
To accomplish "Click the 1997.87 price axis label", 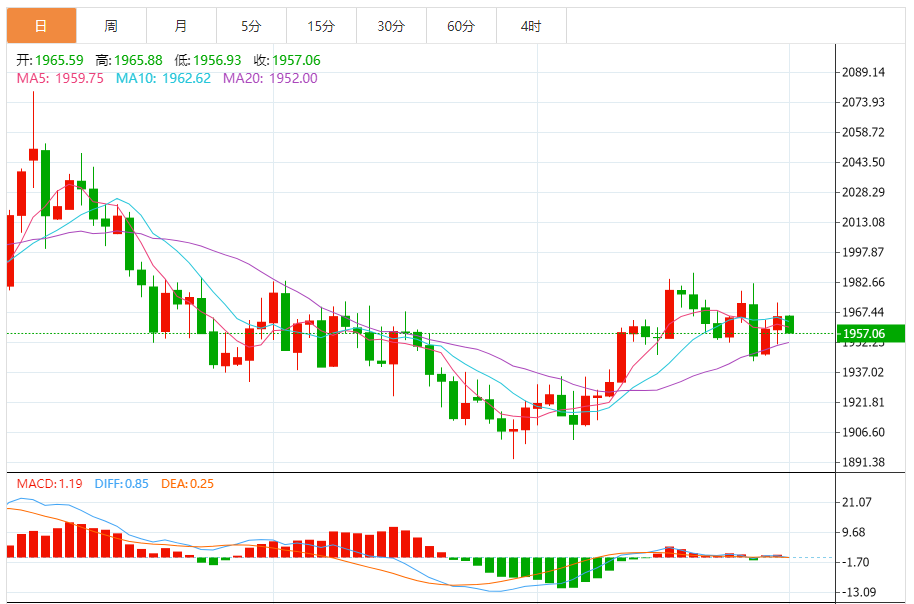I will [863, 252].
